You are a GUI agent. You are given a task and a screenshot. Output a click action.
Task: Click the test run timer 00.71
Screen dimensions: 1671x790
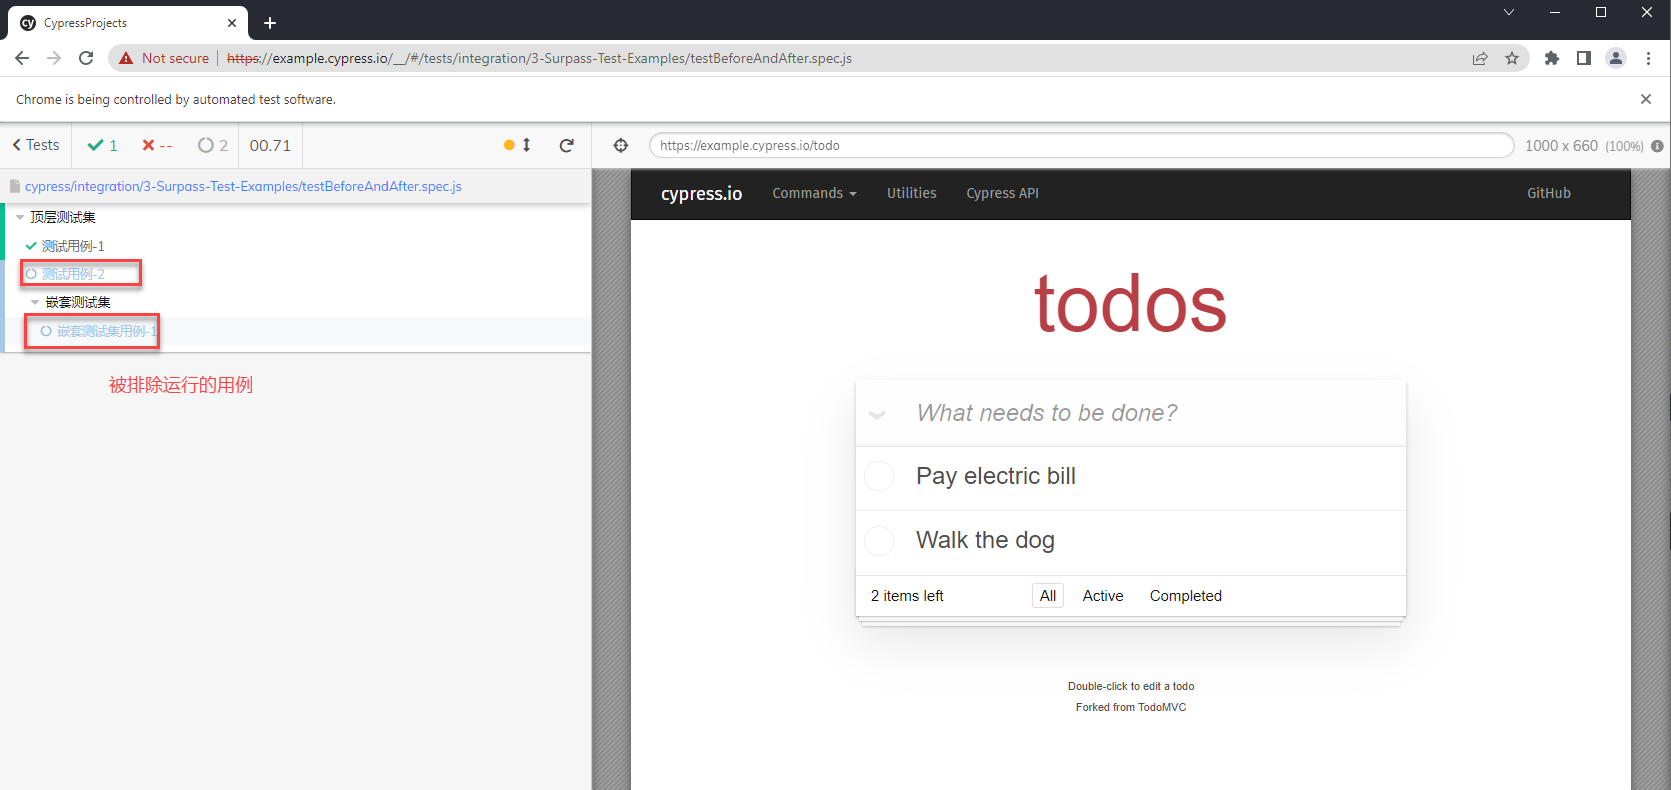(x=270, y=145)
